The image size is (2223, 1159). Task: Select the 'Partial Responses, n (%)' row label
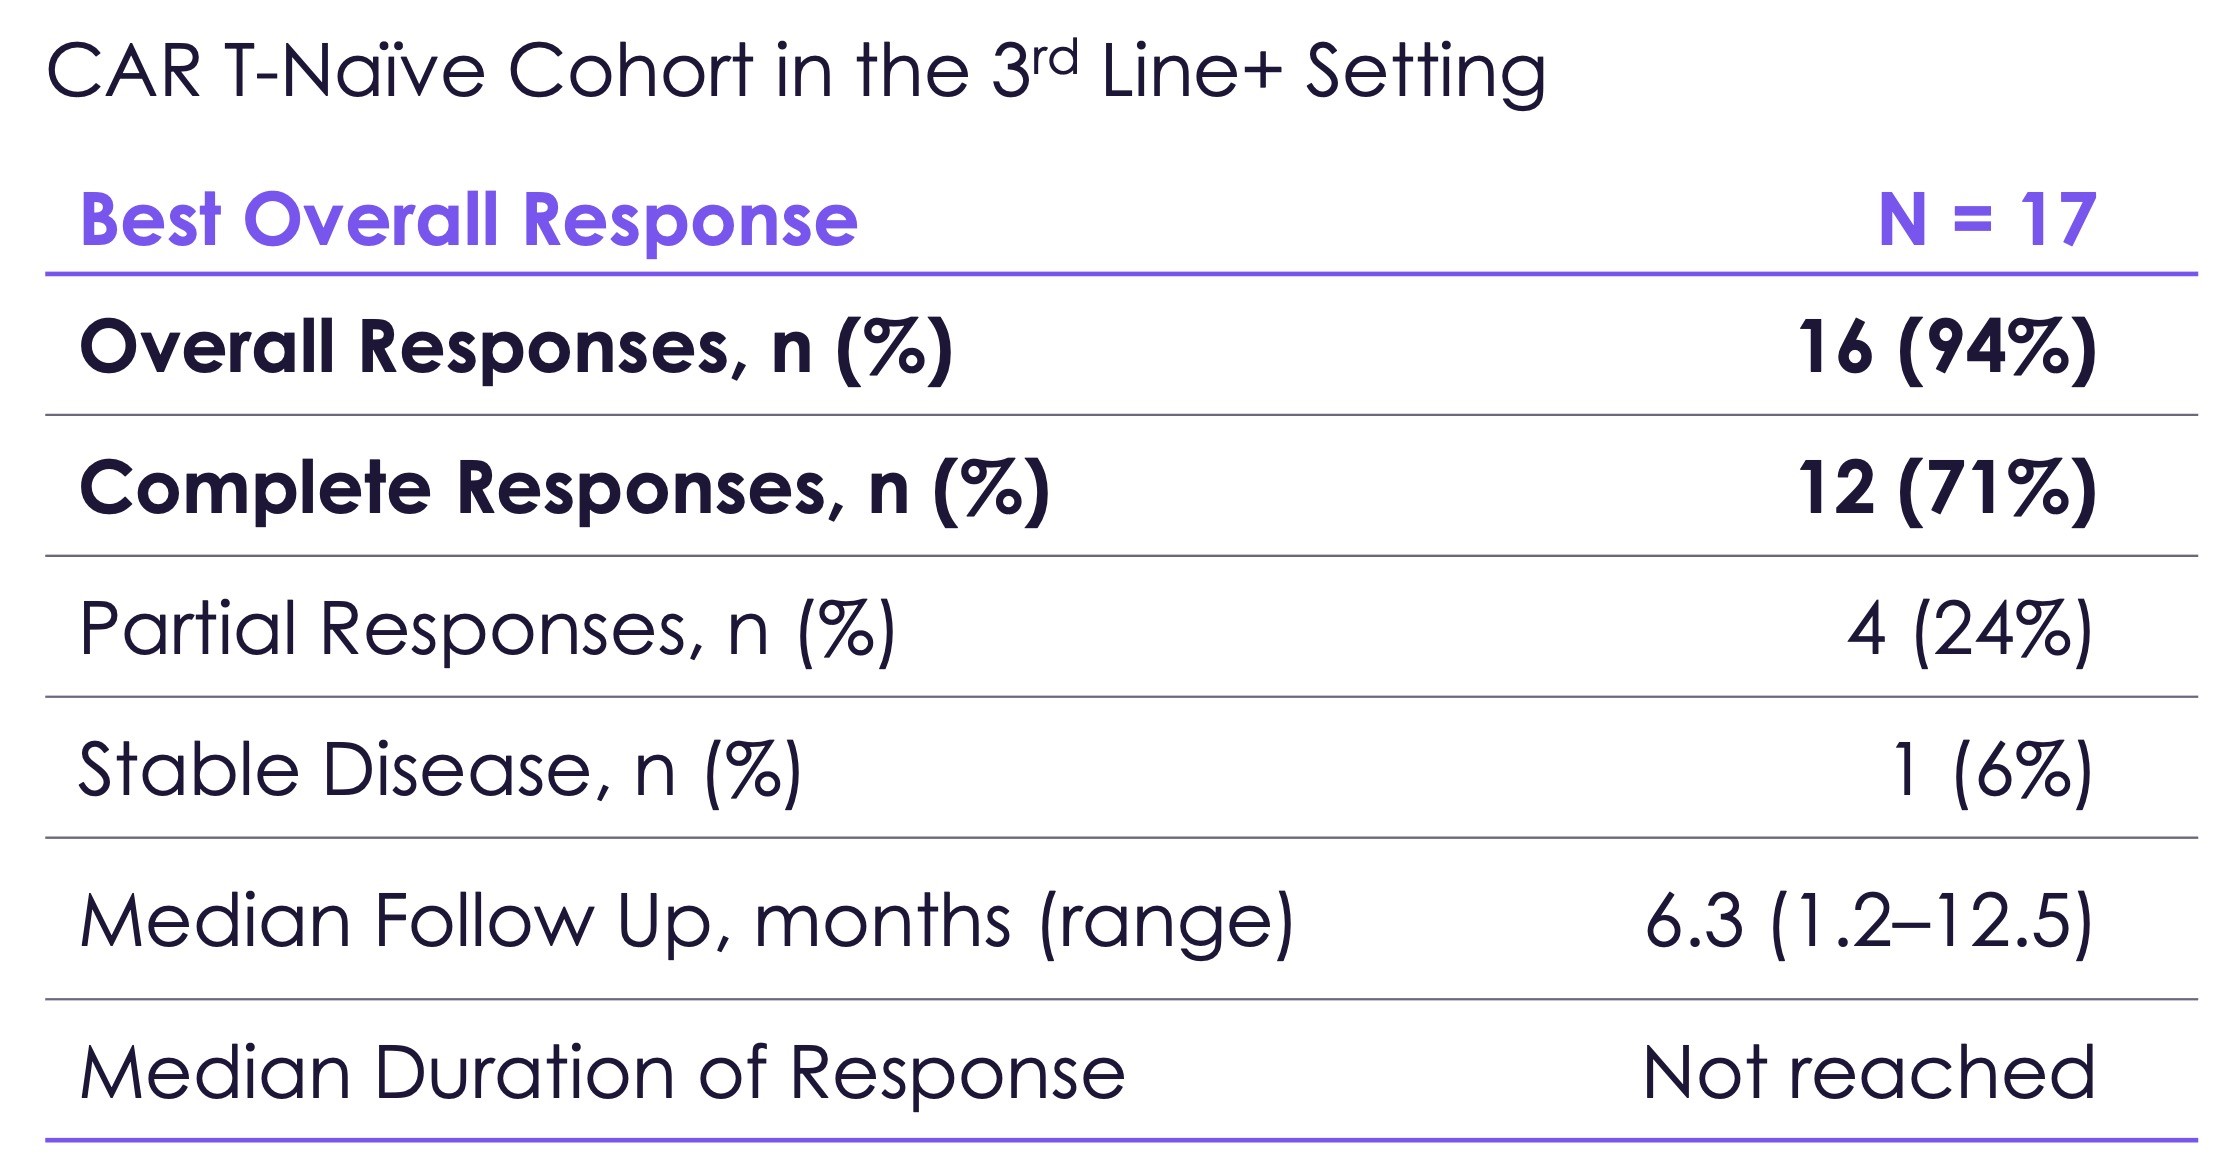(x=487, y=630)
